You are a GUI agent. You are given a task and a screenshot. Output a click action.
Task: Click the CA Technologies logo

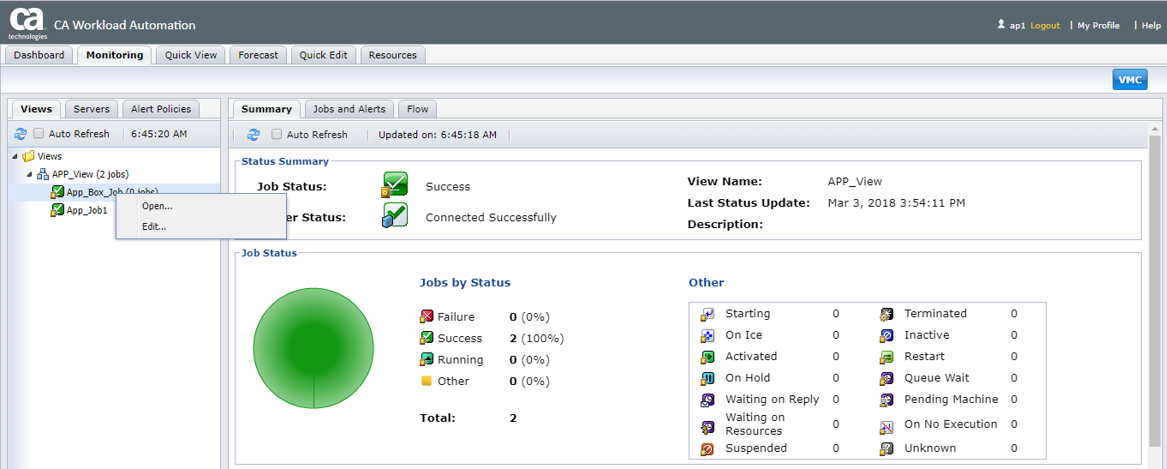coord(28,21)
